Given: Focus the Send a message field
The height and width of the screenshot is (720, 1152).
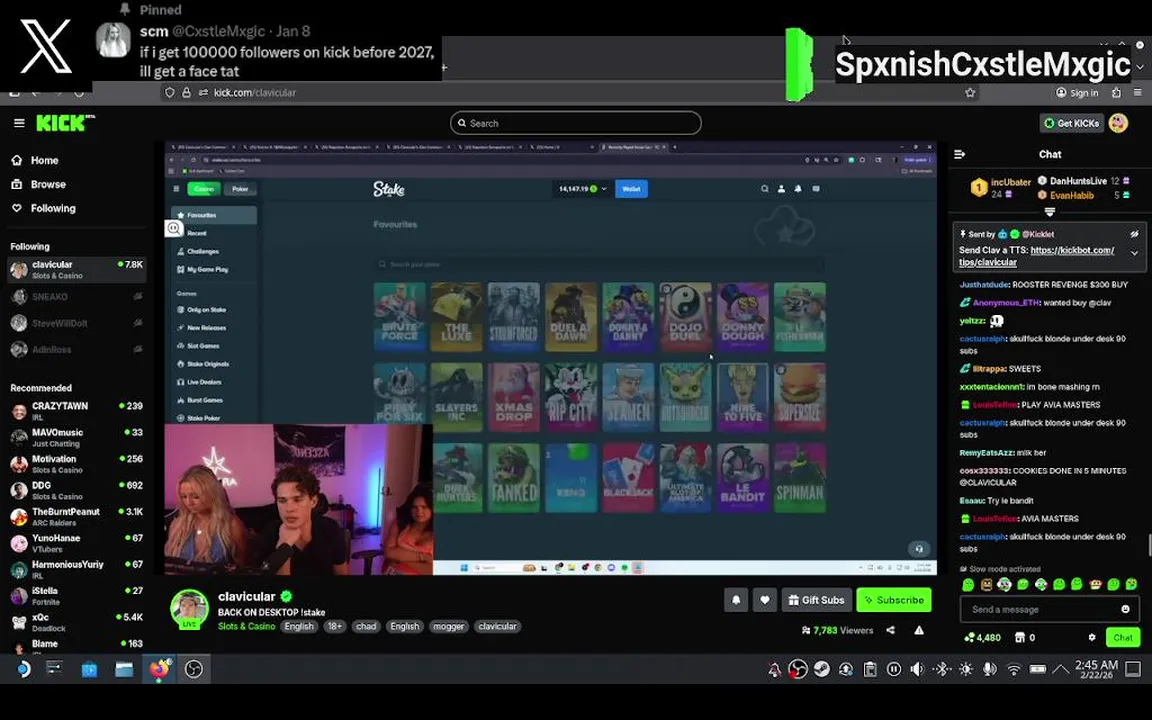Looking at the screenshot, I should pyautogui.click(x=1049, y=609).
